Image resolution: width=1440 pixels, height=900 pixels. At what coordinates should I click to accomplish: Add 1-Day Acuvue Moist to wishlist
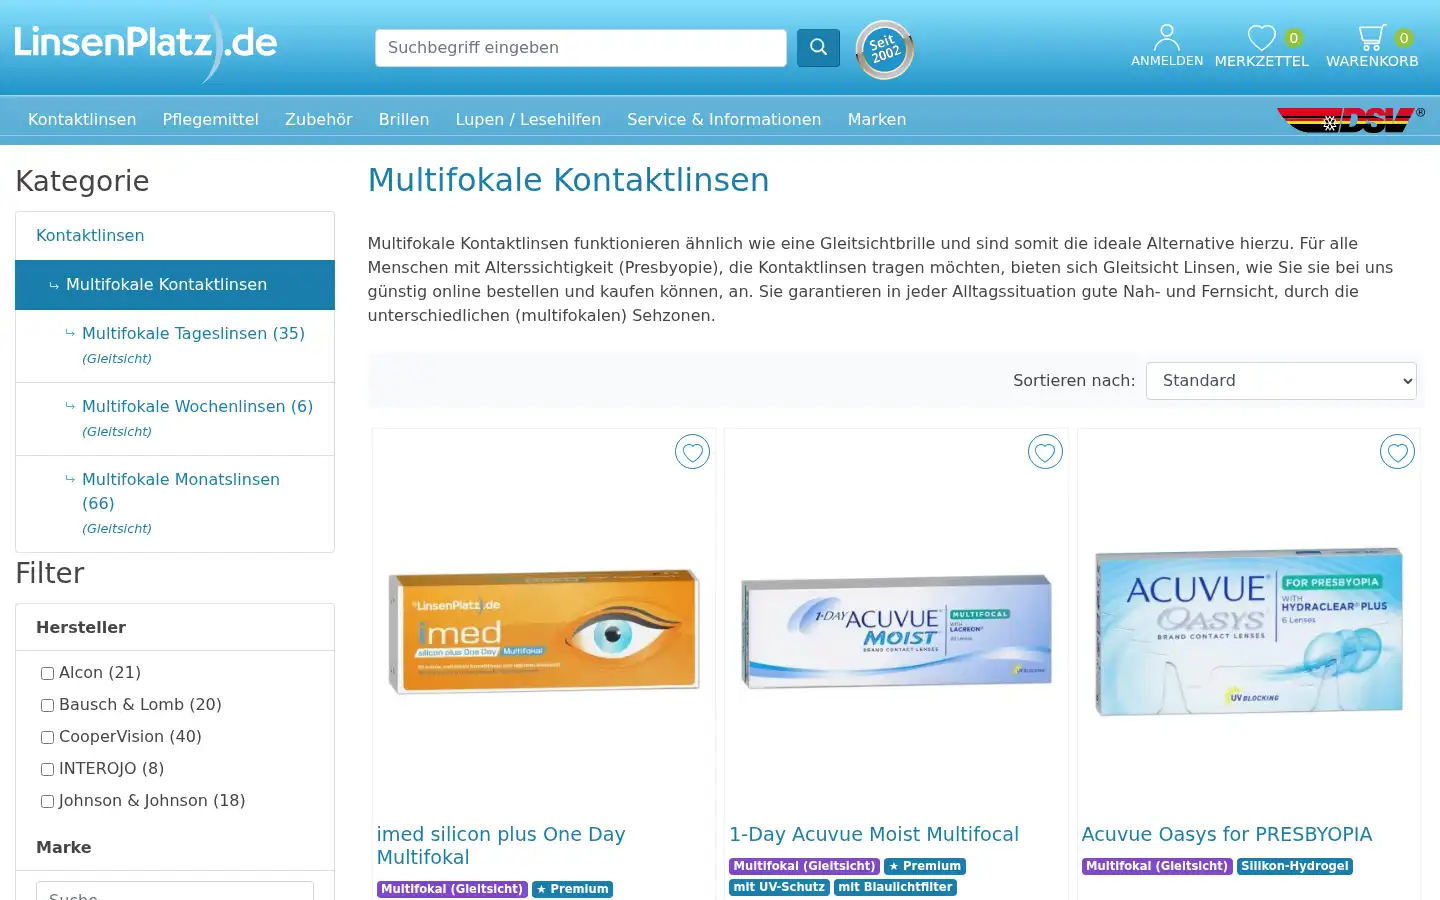1045,452
